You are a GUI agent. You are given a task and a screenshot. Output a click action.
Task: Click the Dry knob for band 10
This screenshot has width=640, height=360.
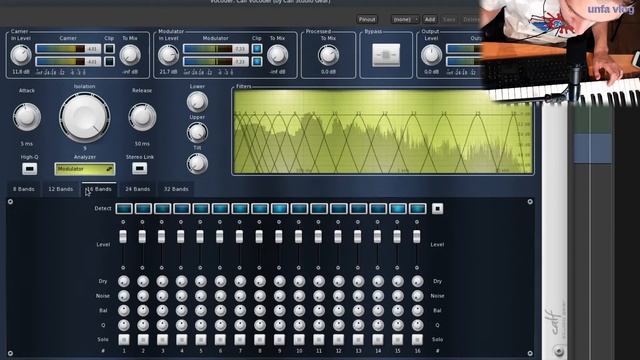[x=299, y=281]
